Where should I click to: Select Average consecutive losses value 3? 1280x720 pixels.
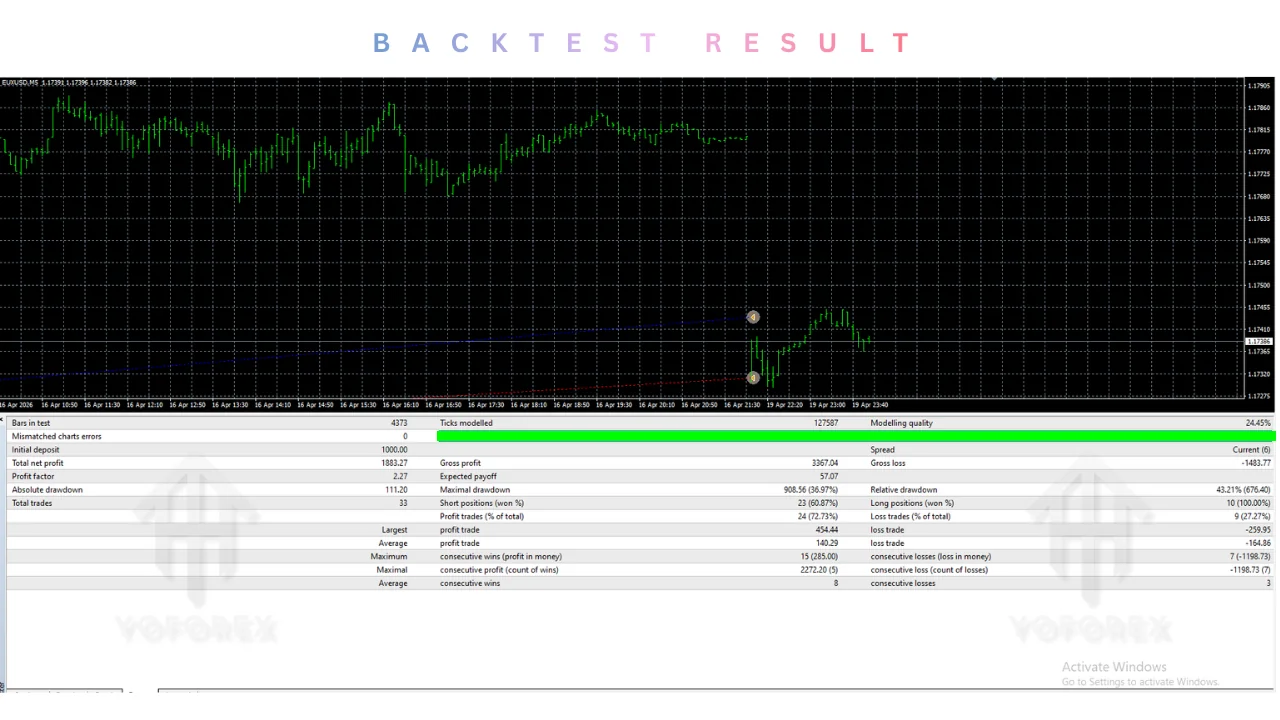coord(1268,583)
